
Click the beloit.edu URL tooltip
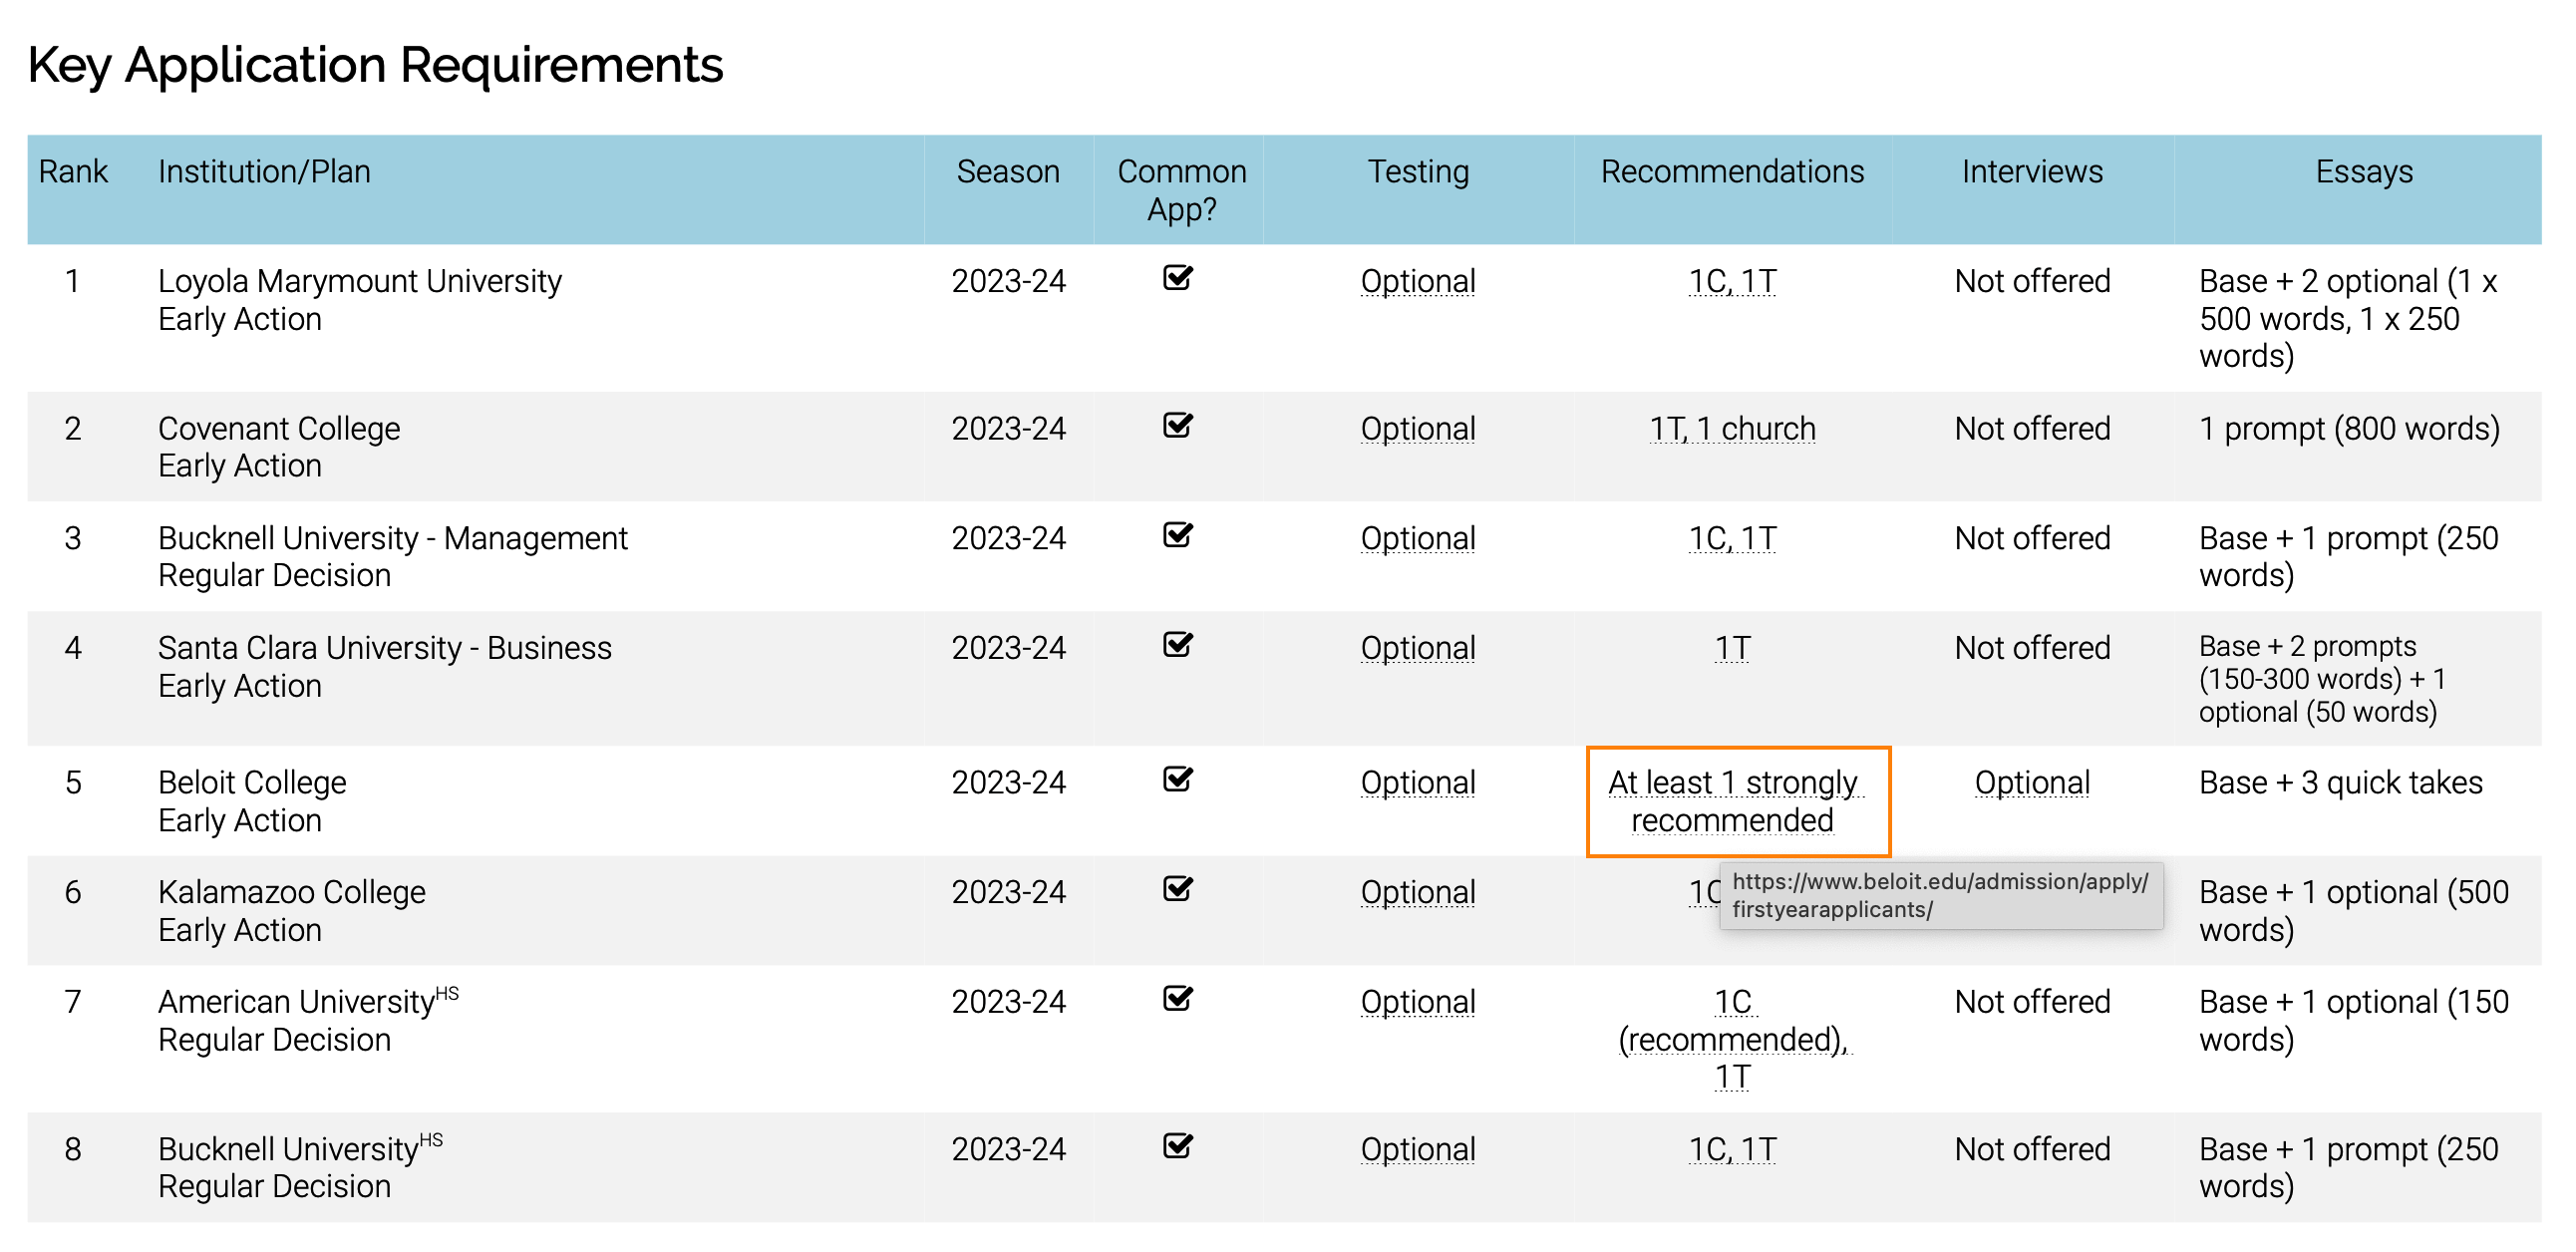point(1941,896)
